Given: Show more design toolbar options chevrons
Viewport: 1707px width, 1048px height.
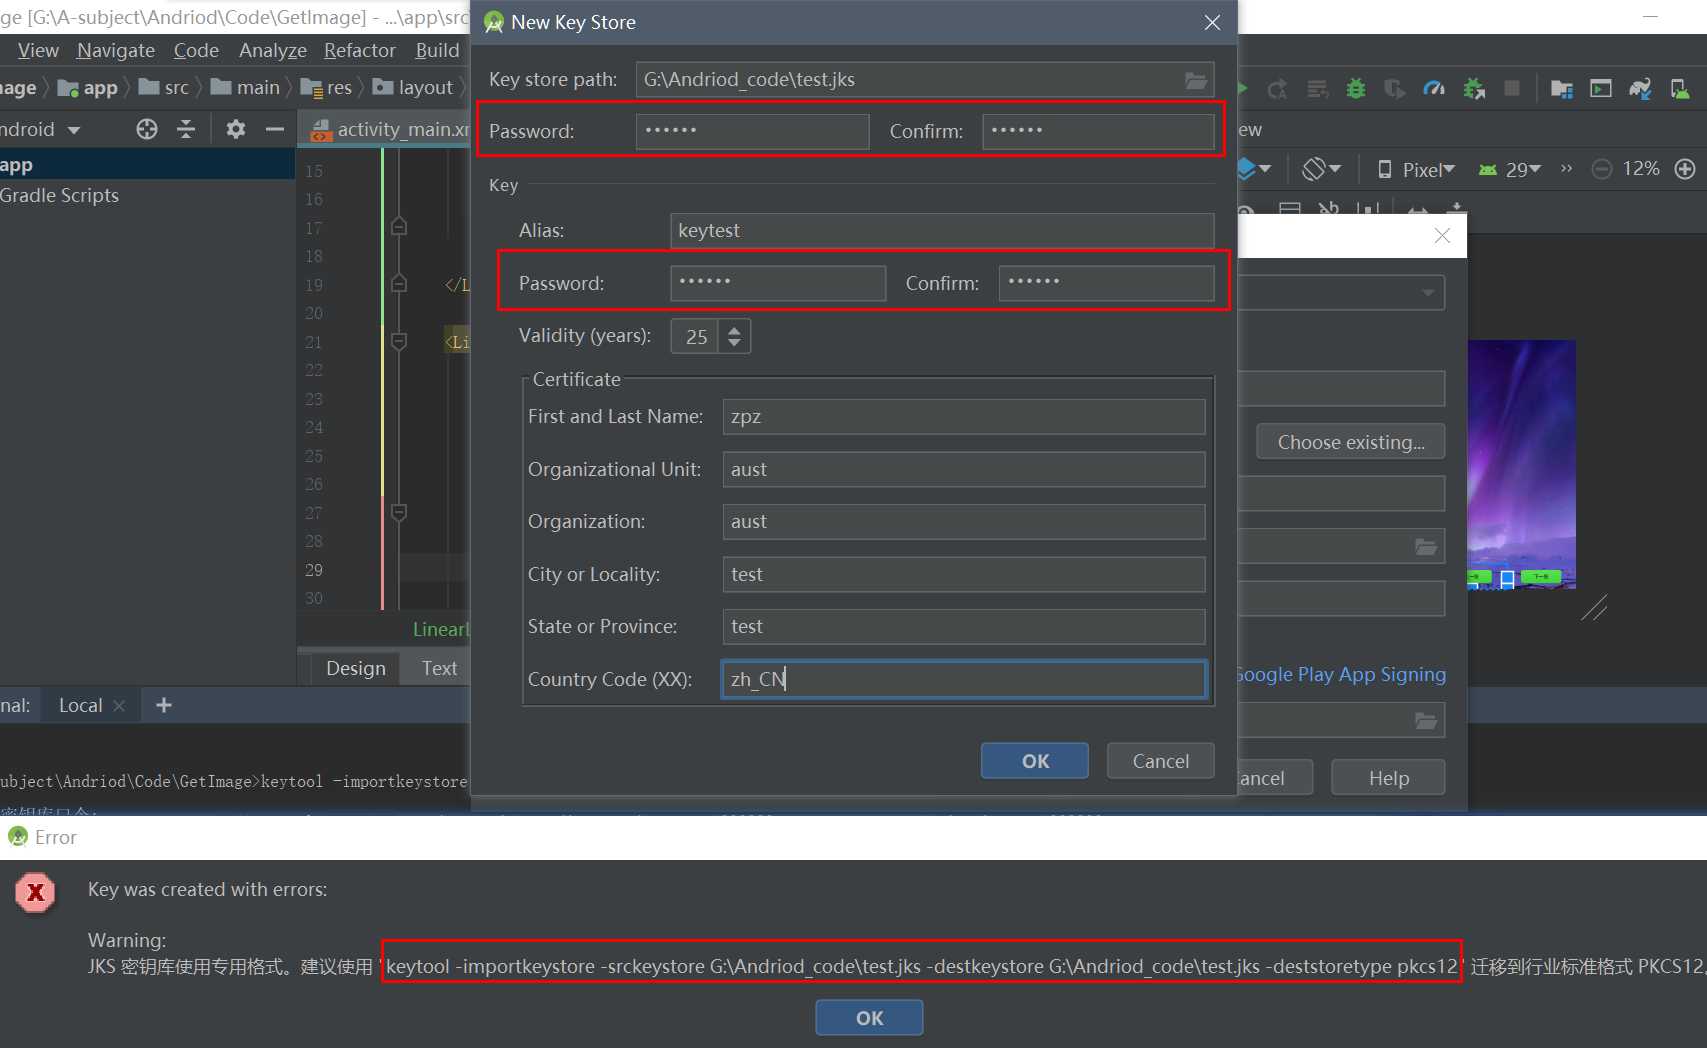Looking at the screenshot, I should tap(1566, 169).
